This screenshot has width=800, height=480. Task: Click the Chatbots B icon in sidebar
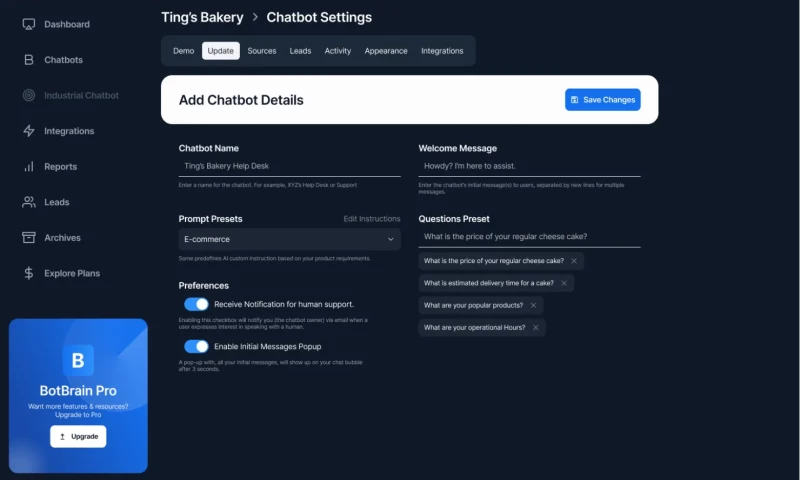coord(29,60)
